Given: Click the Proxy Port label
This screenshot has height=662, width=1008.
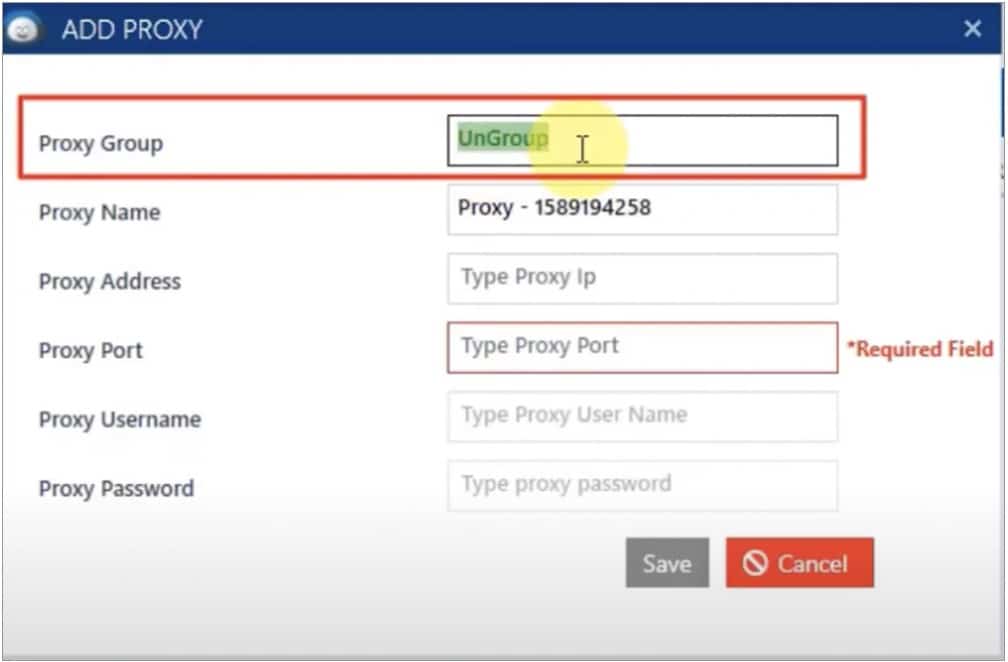Looking at the screenshot, I should pyautogui.click(x=91, y=350).
